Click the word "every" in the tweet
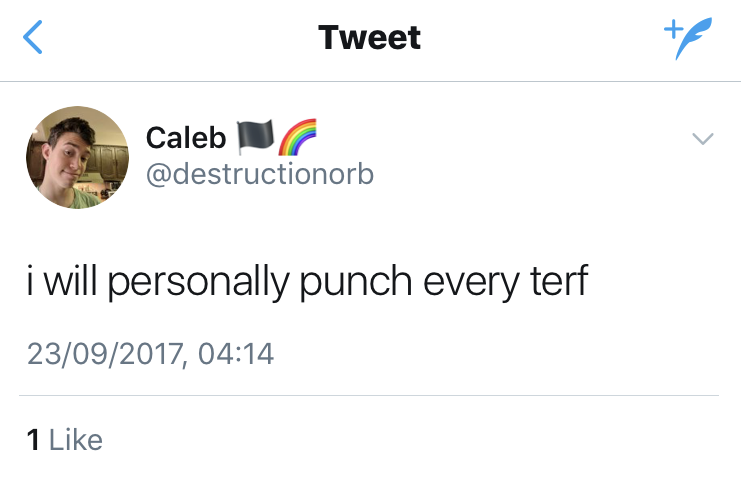 click(x=468, y=285)
